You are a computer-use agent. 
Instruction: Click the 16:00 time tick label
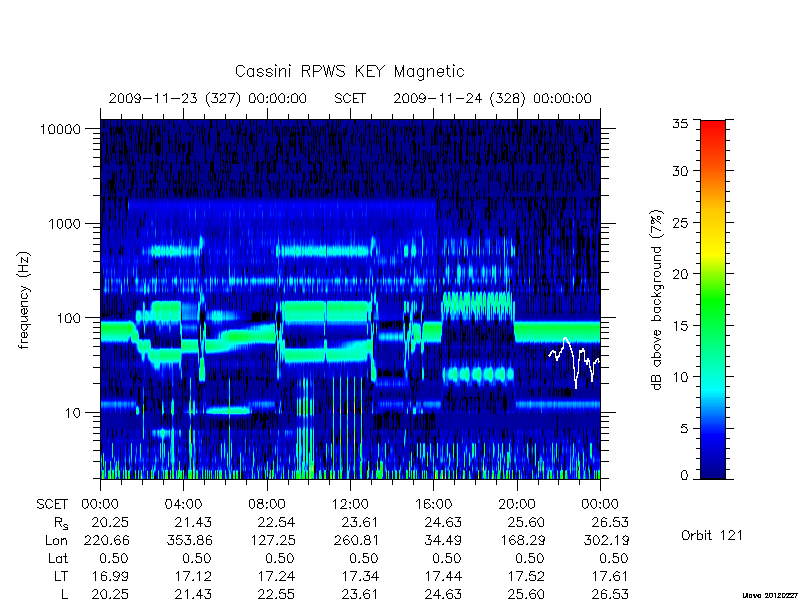click(434, 504)
